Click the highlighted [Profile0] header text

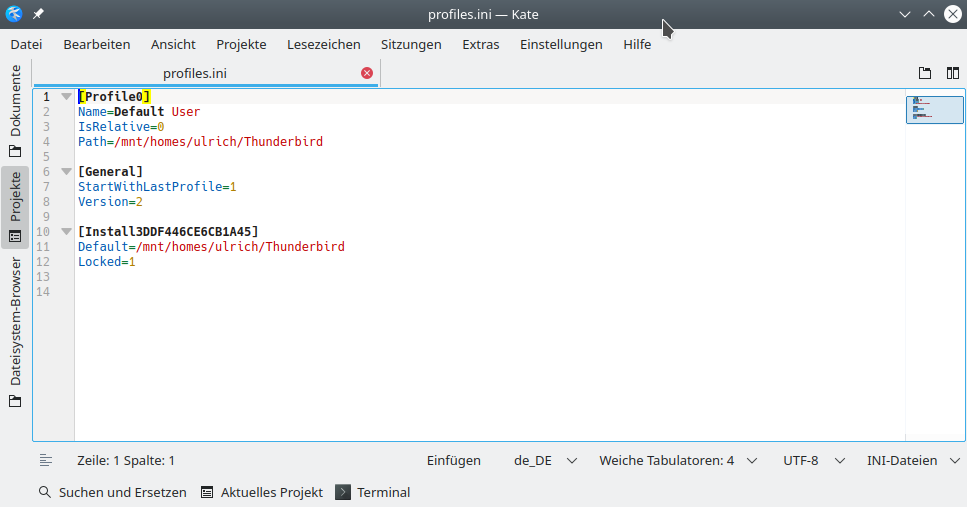coord(114,96)
